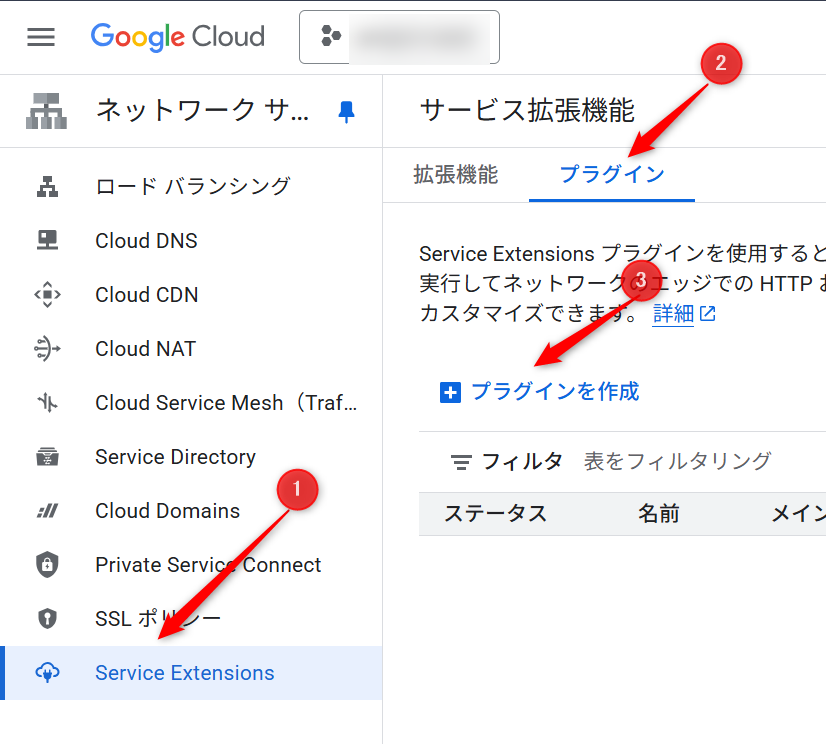Viewport: 826px width, 744px height.
Task: Click the Private Service Connect shield icon
Action: [x=47, y=565]
